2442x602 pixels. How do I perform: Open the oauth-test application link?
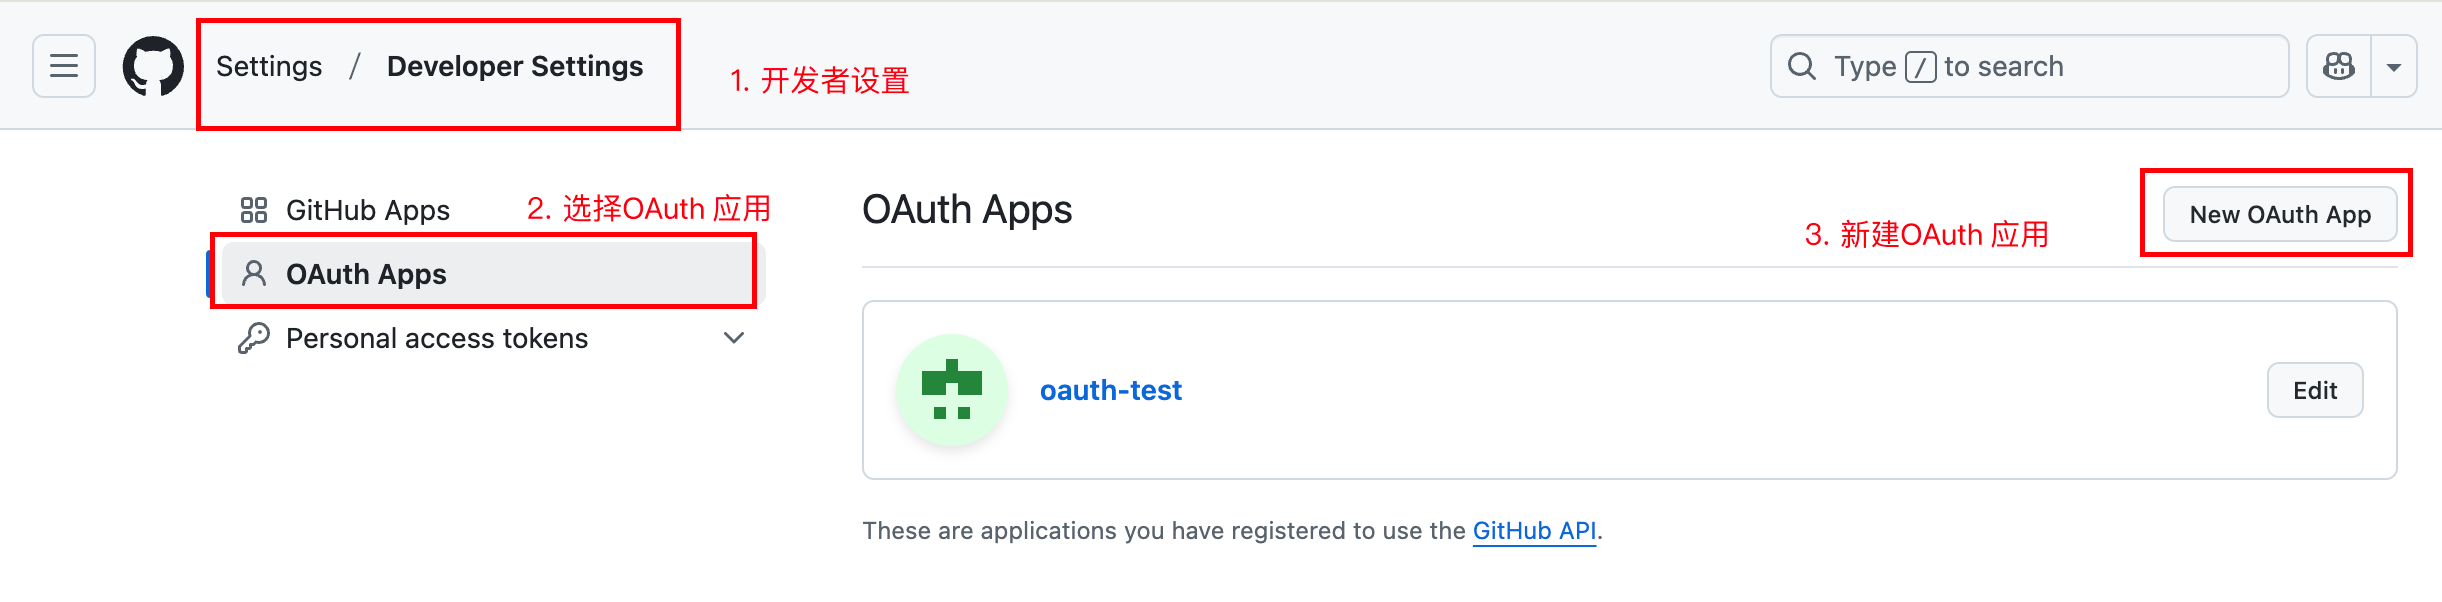[x=1111, y=390]
